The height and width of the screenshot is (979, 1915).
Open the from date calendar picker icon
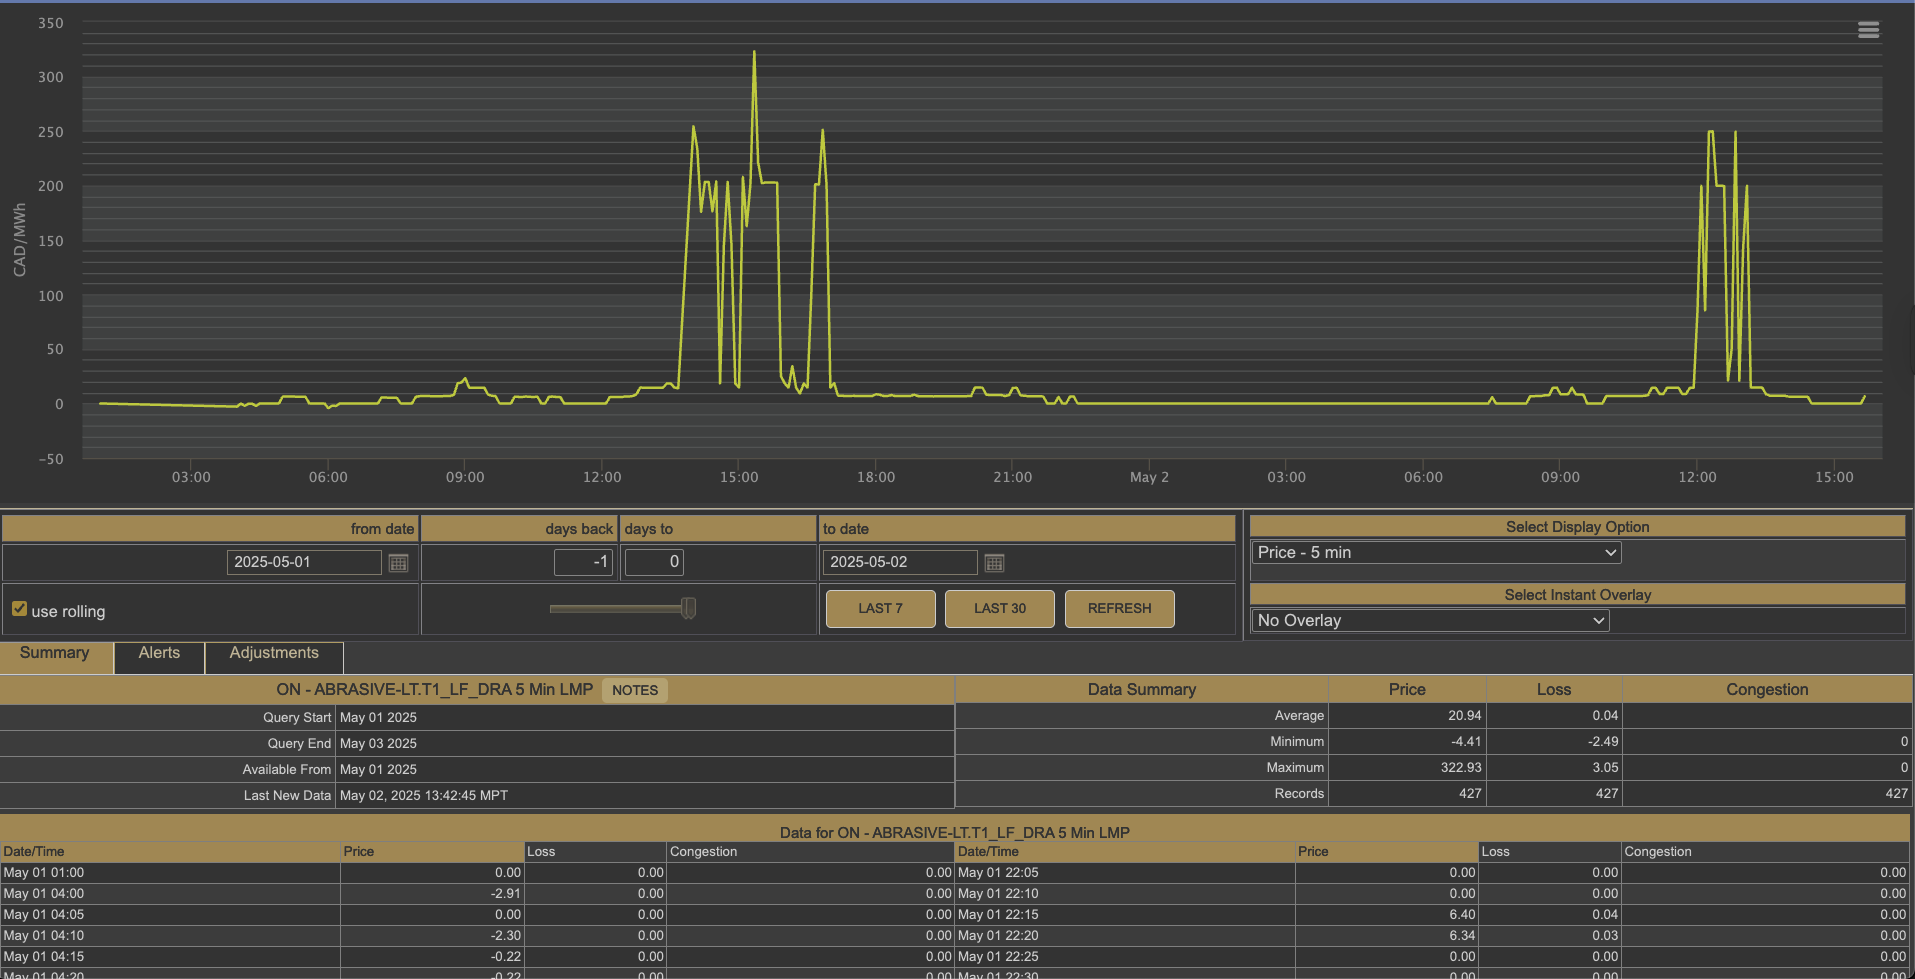(398, 563)
